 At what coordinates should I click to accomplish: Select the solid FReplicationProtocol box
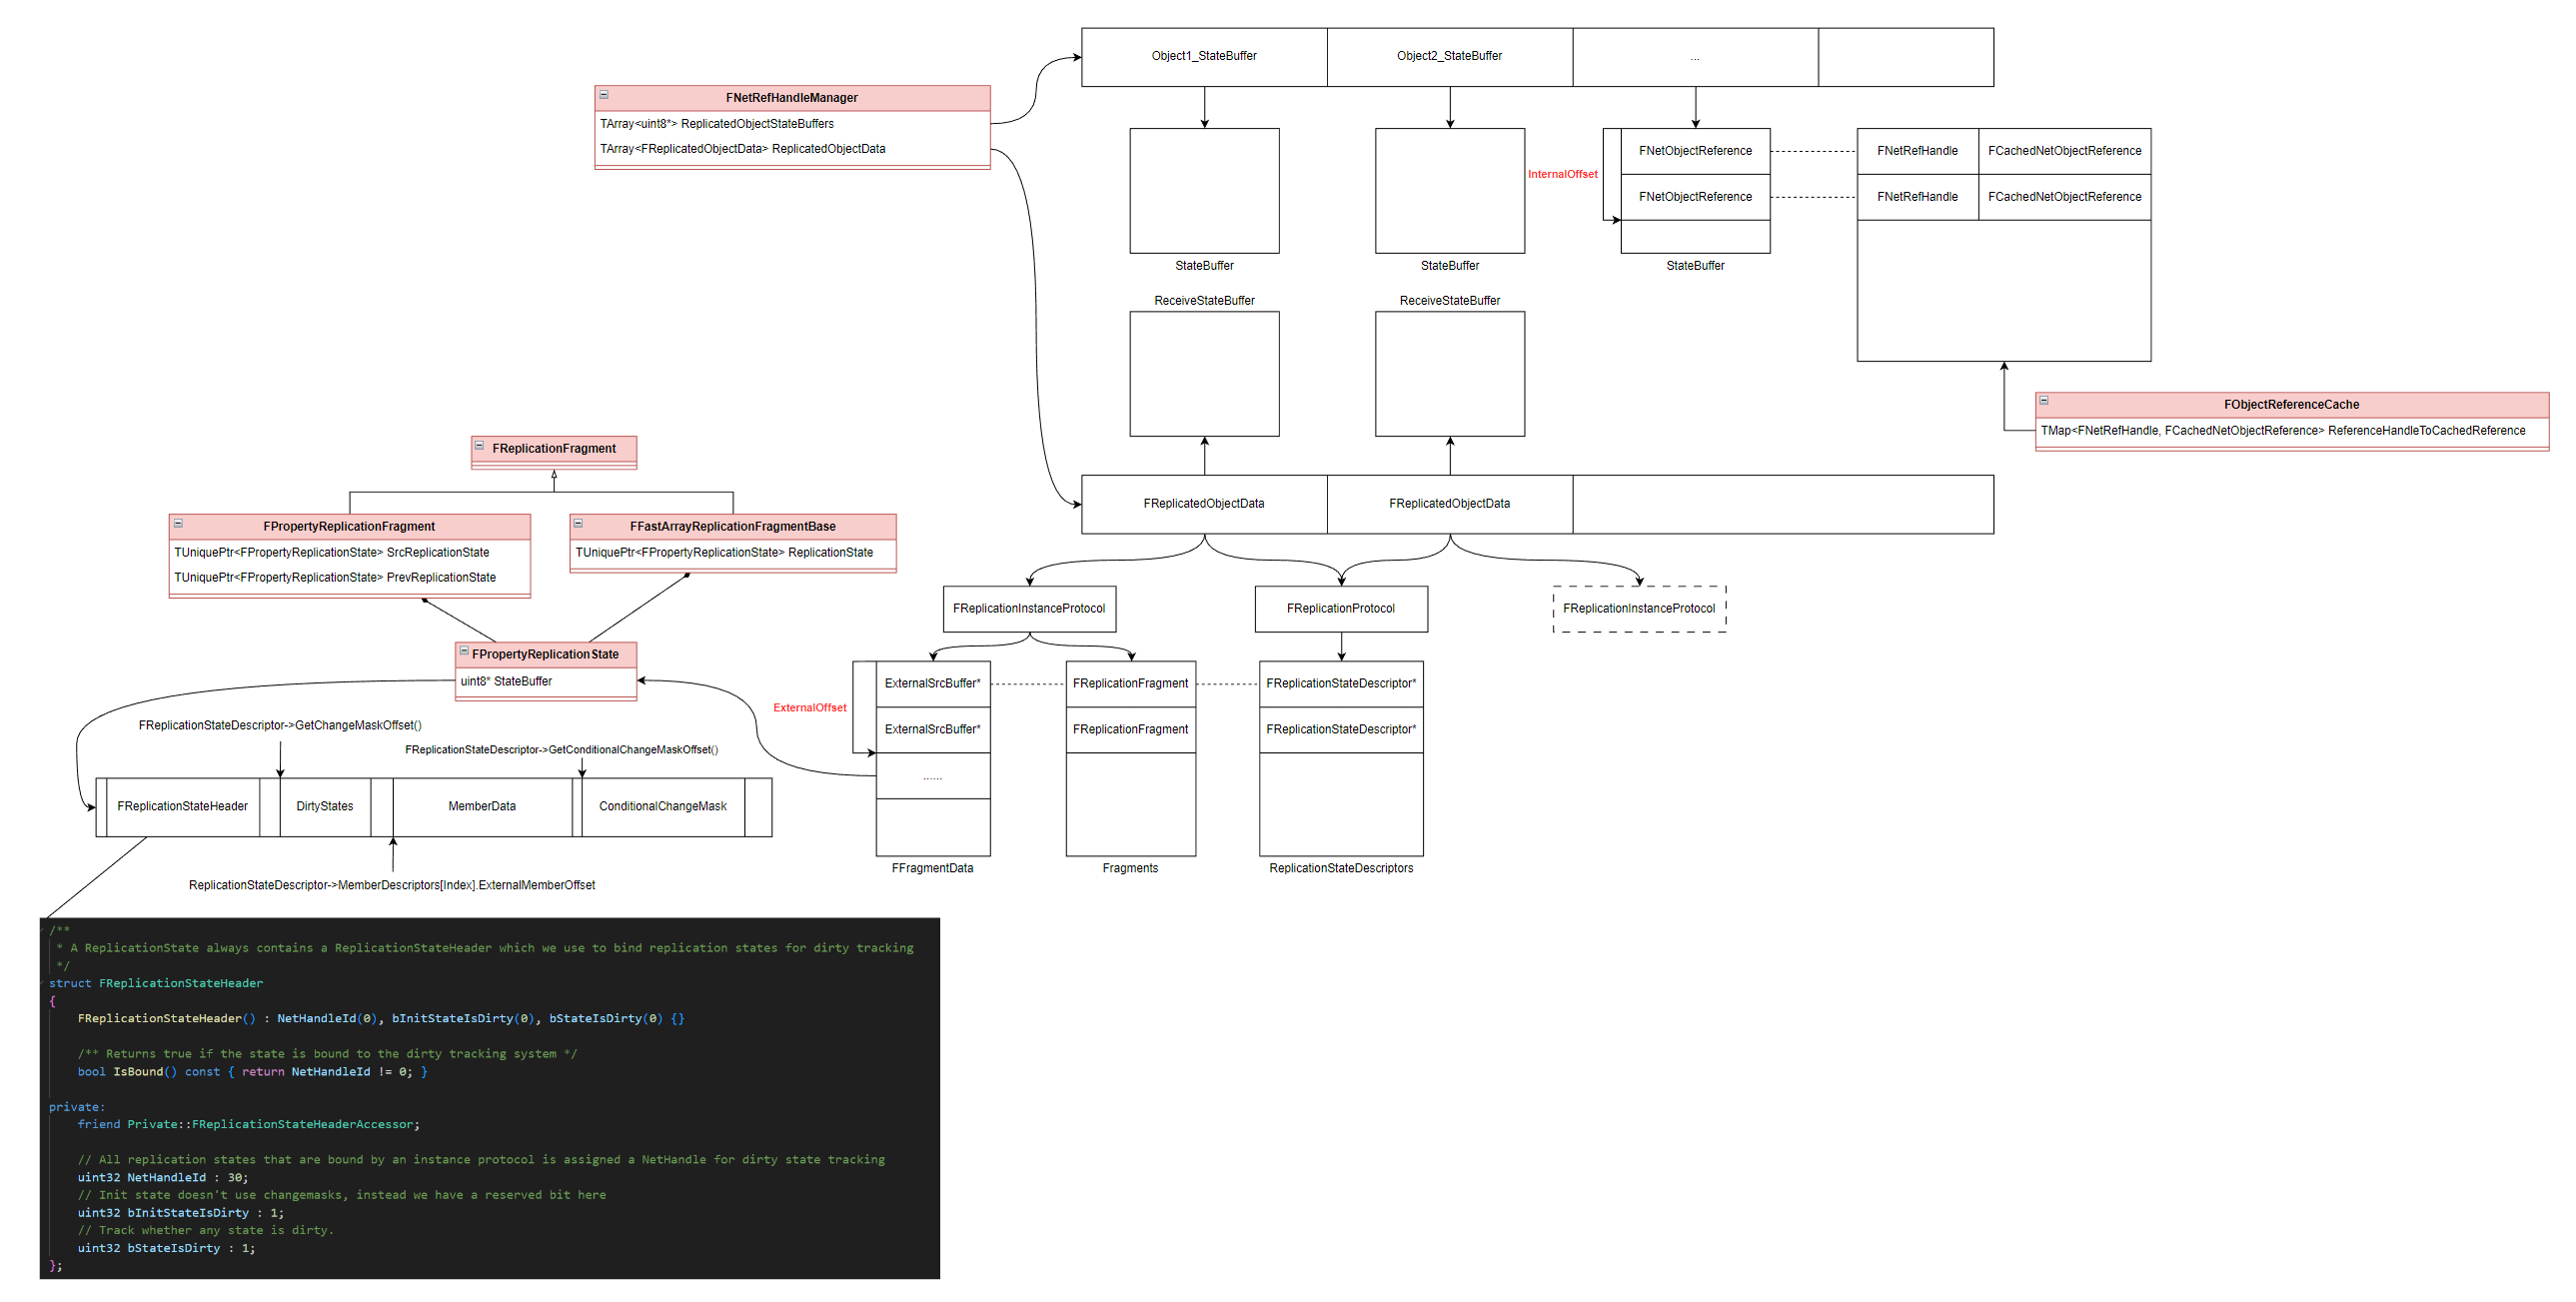1340,608
